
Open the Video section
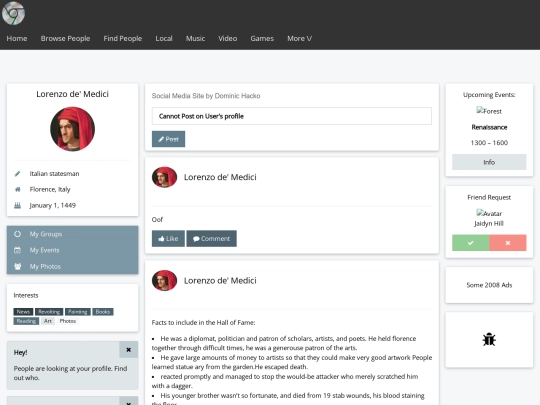click(228, 39)
